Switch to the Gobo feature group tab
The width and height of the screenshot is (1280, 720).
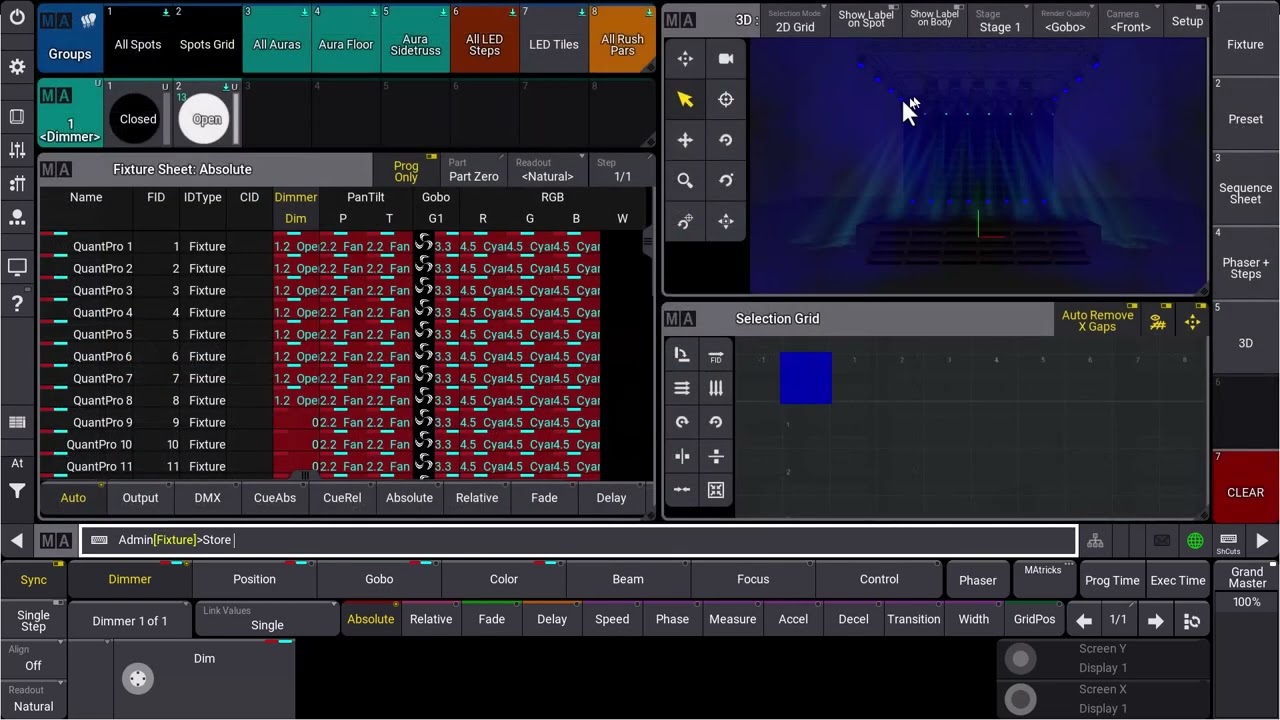[379, 580]
